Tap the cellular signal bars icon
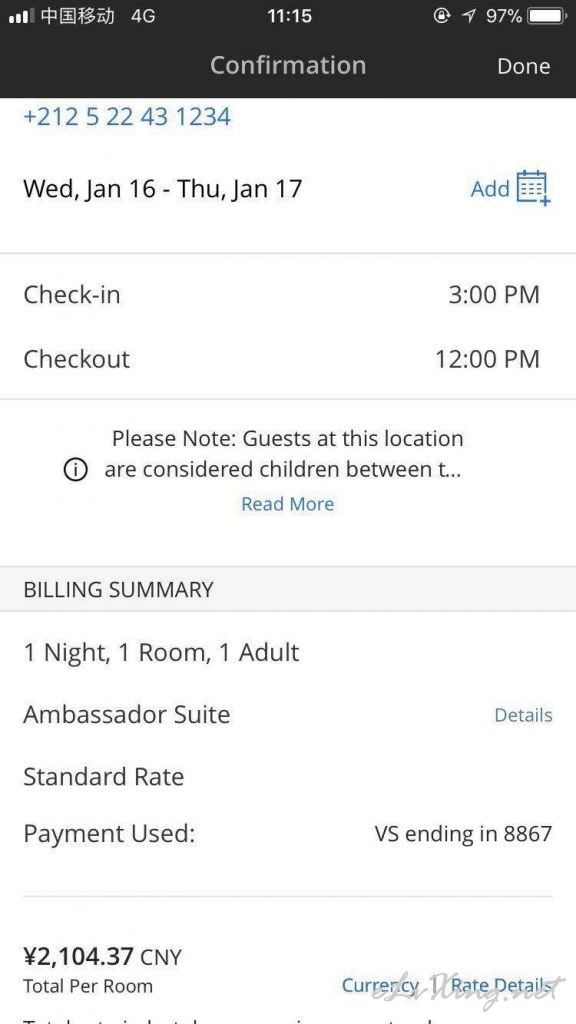The image size is (576, 1024). click(x=21, y=16)
